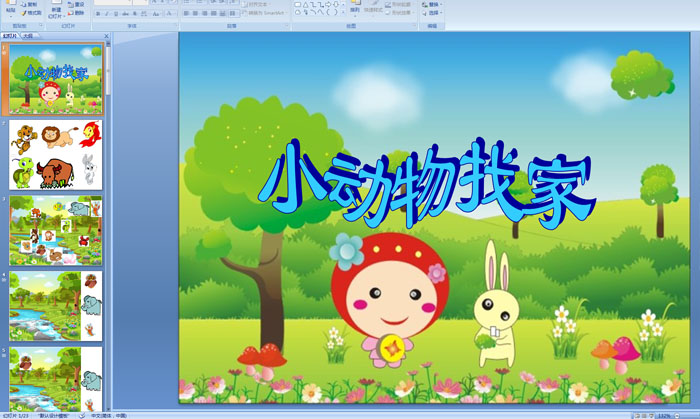Click the Reset (重设) slide button
The width and height of the screenshot is (700, 419).
point(78,4)
